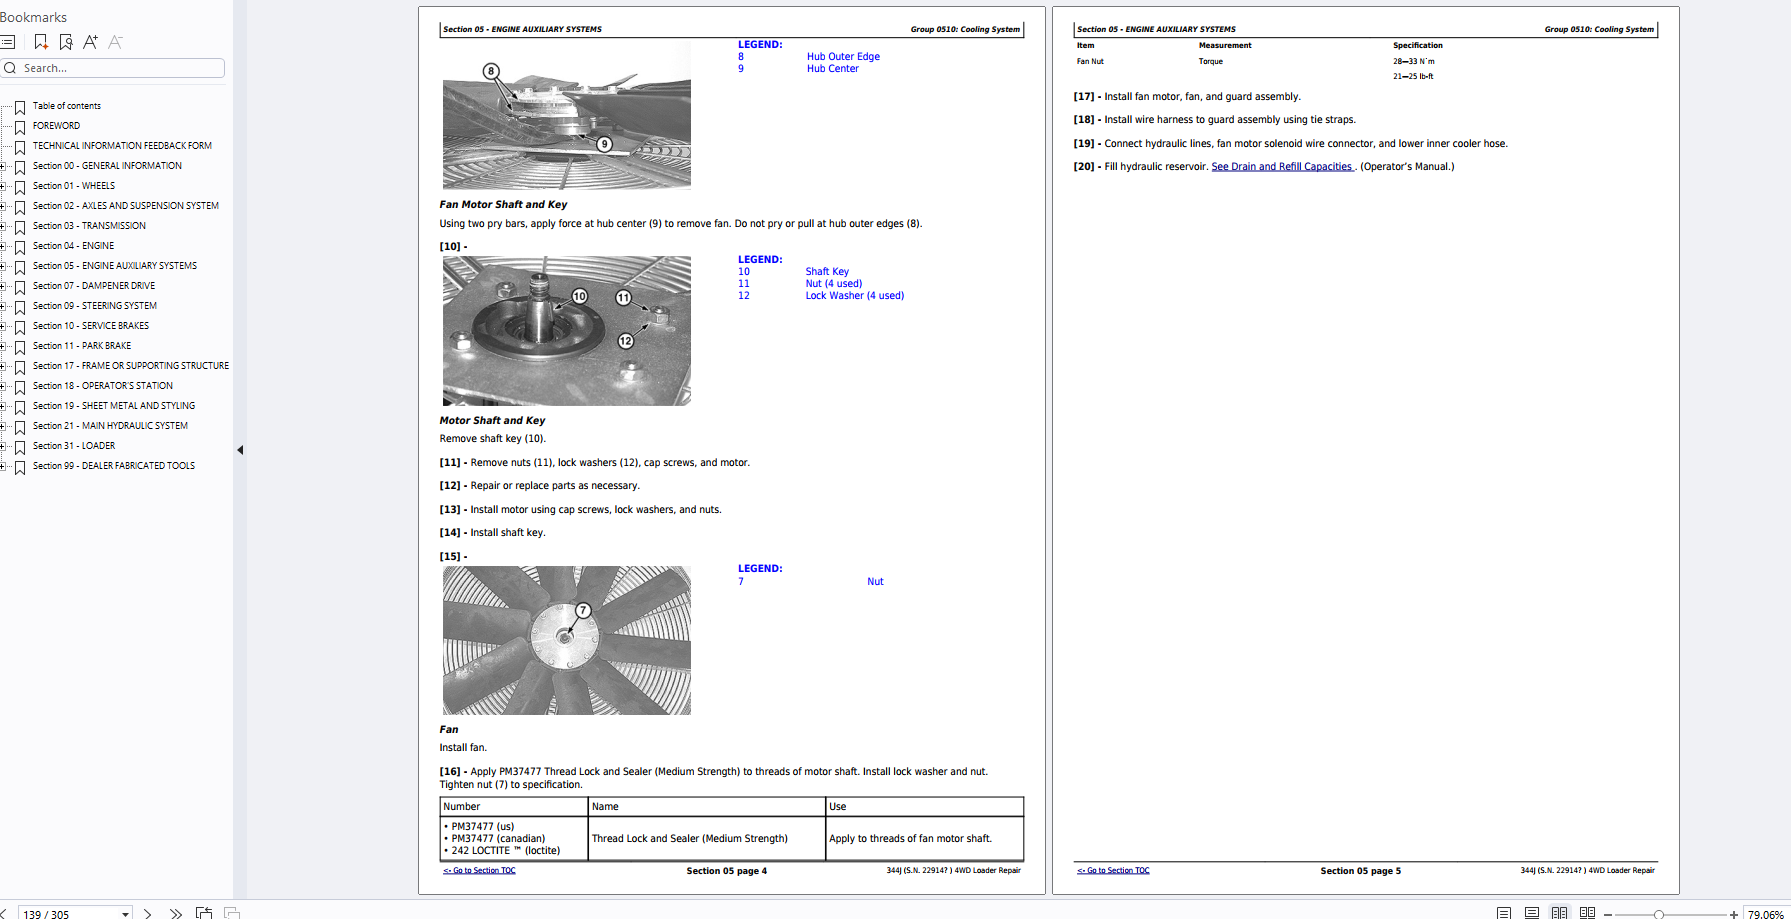Click Go to Section TOC on page 4

[479, 871]
